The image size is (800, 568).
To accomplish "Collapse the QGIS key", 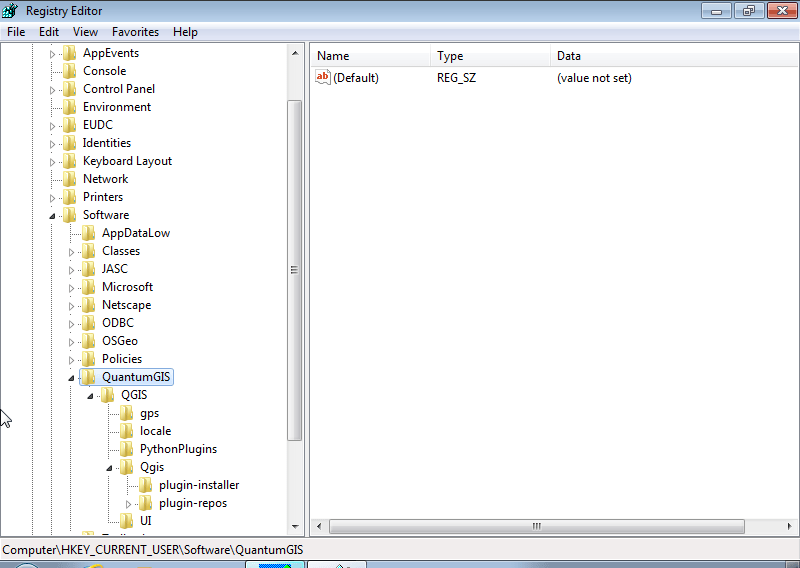I will coord(90,396).
